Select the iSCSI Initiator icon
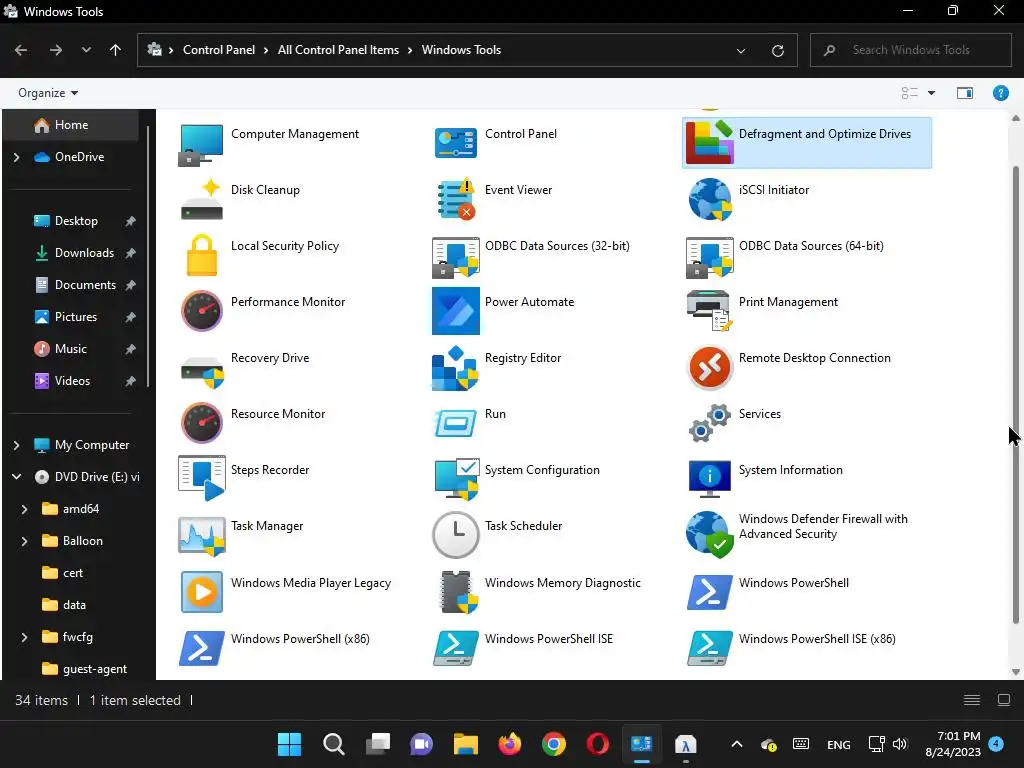The height and width of the screenshot is (768, 1024). click(709, 199)
